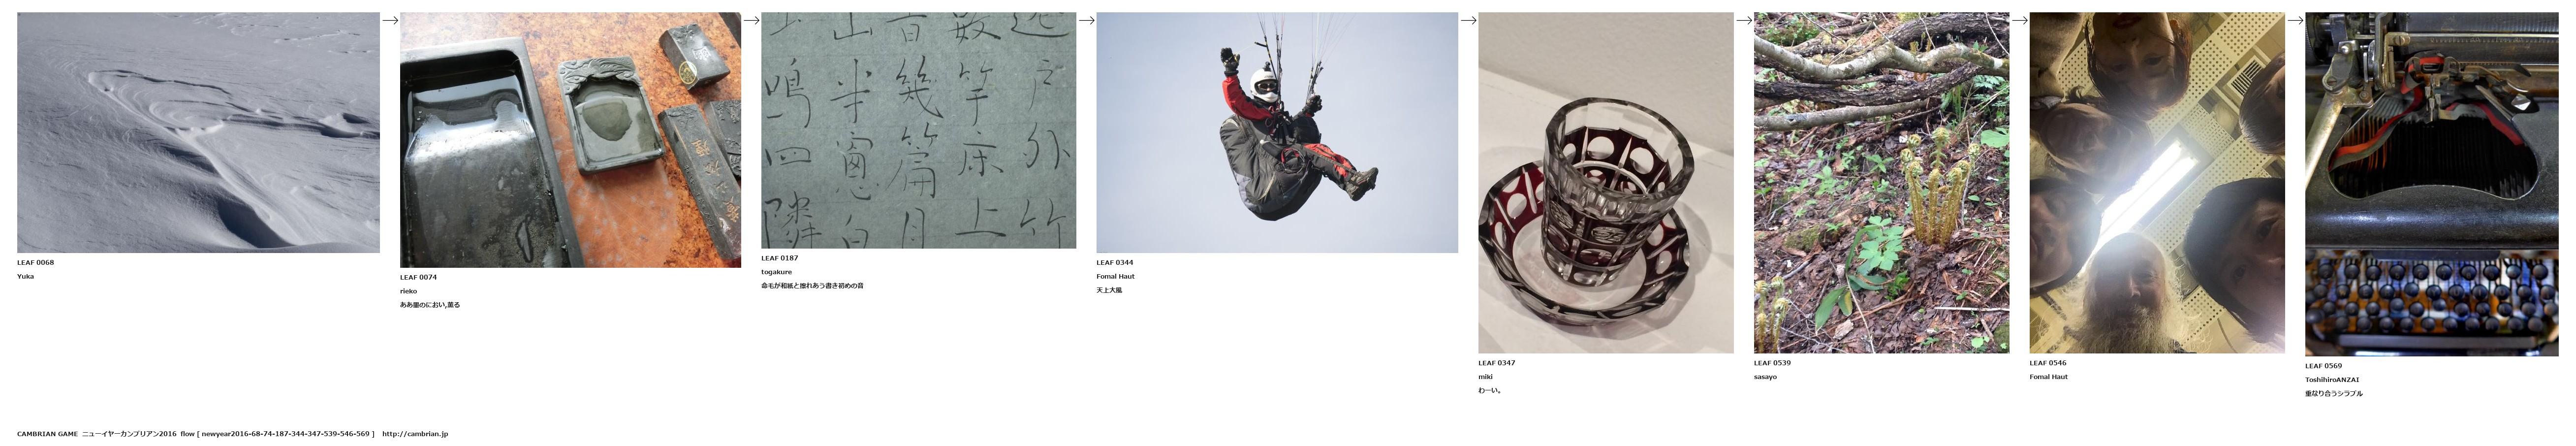Click the arrow after the paraglider photo
Screen dimensions: 2576x446
(x=1468, y=20)
